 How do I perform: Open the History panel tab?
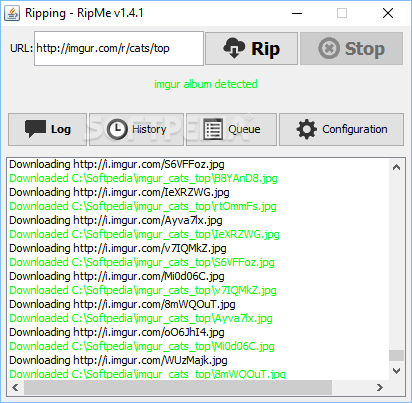(x=136, y=129)
